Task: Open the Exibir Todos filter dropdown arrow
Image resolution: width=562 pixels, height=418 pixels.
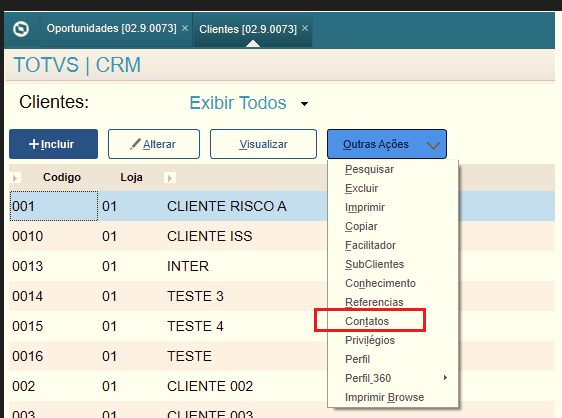Action: 304,104
